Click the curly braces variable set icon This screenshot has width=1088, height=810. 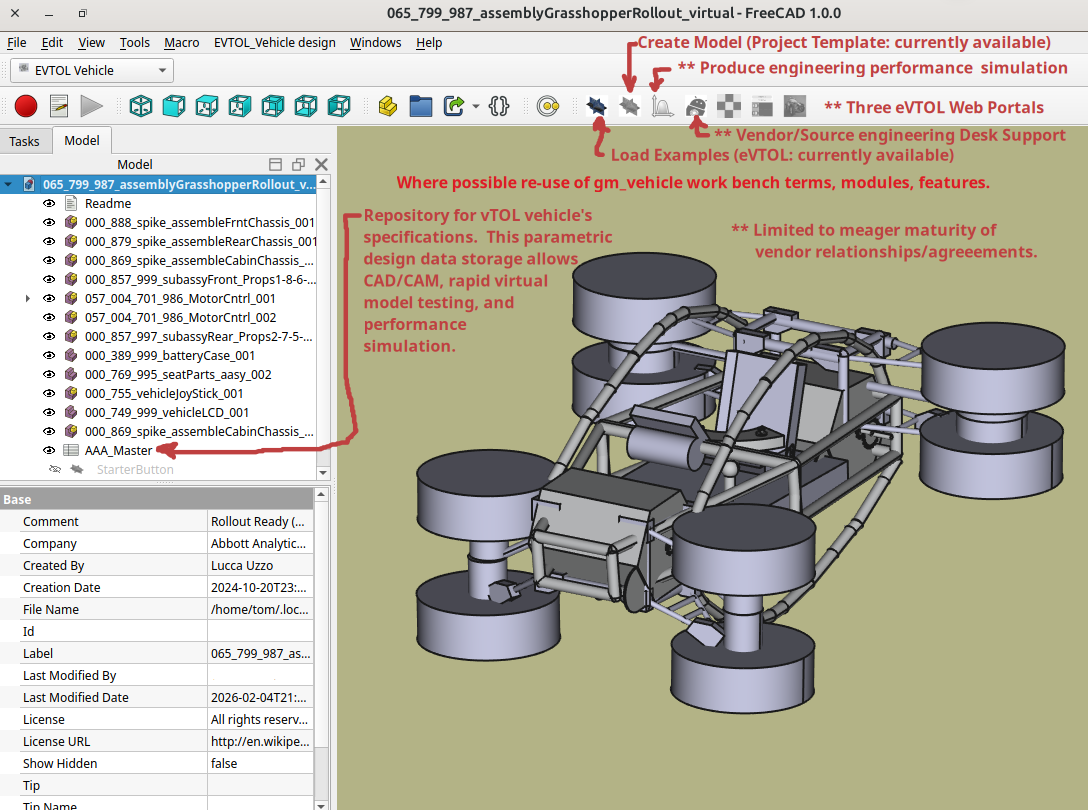coord(499,105)
